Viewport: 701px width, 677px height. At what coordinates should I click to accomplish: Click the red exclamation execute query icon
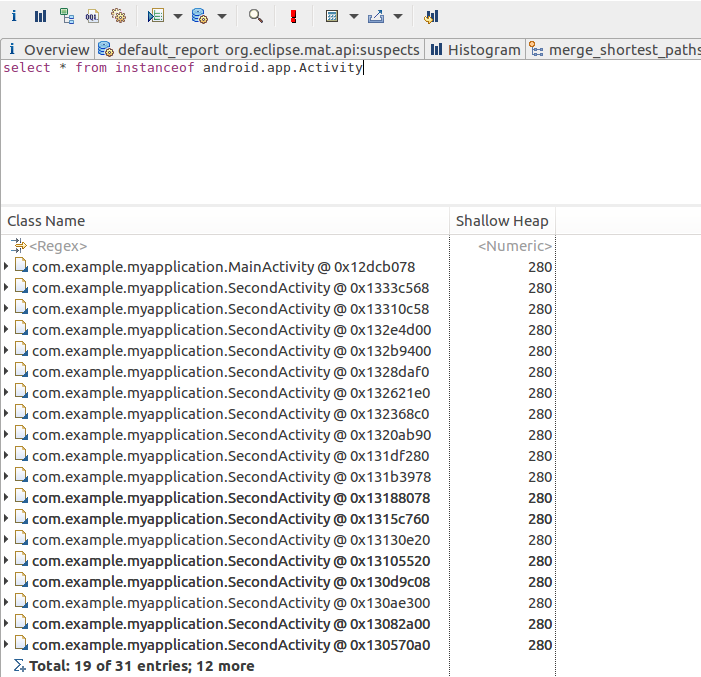293,17
